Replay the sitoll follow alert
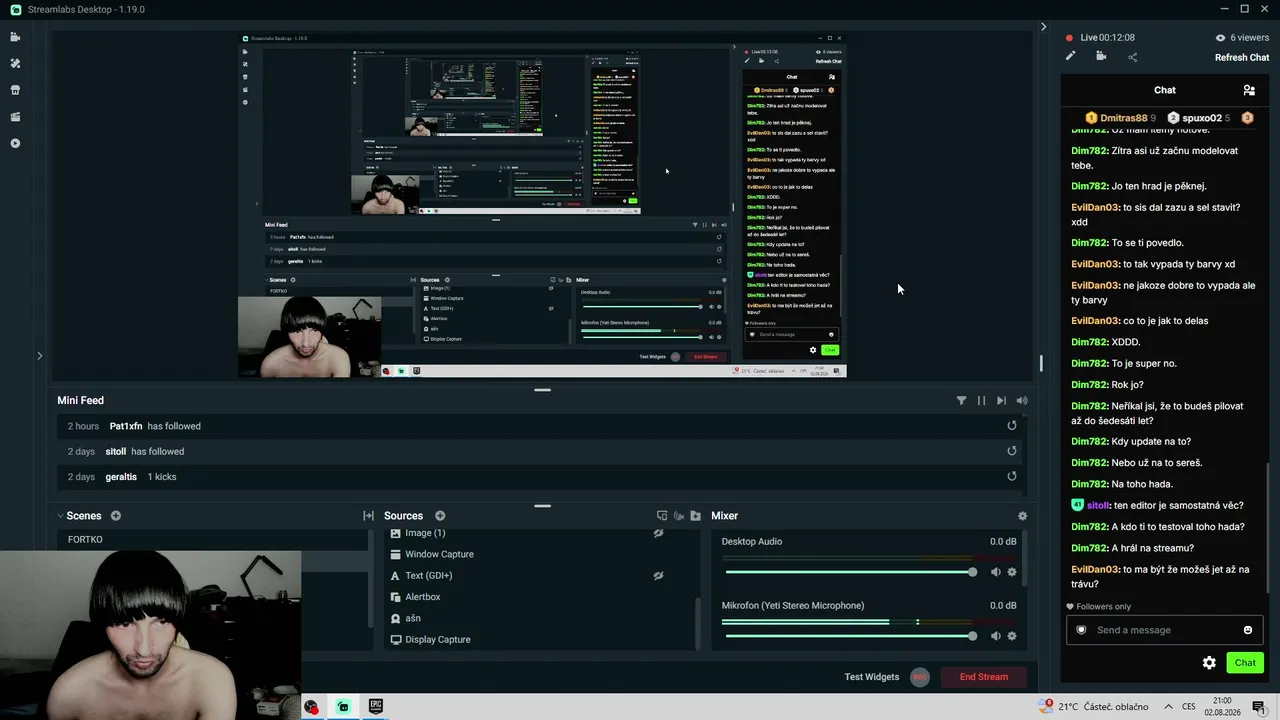This screenshot has width=1280, height=720. coord(1012,451)
